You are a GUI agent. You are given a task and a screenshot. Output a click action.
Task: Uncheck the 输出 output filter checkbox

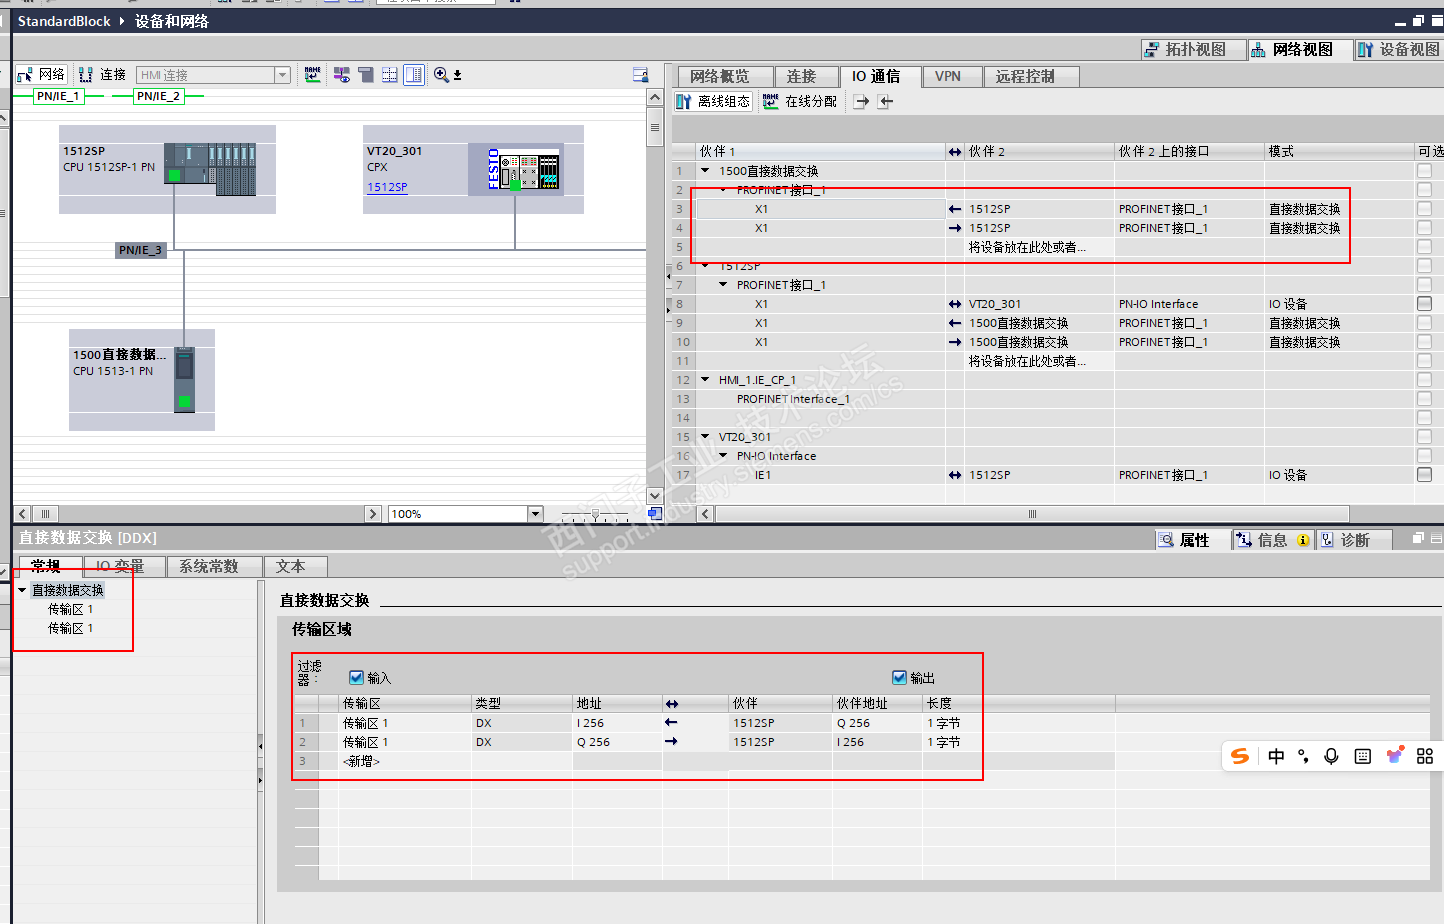pos(899,677)
